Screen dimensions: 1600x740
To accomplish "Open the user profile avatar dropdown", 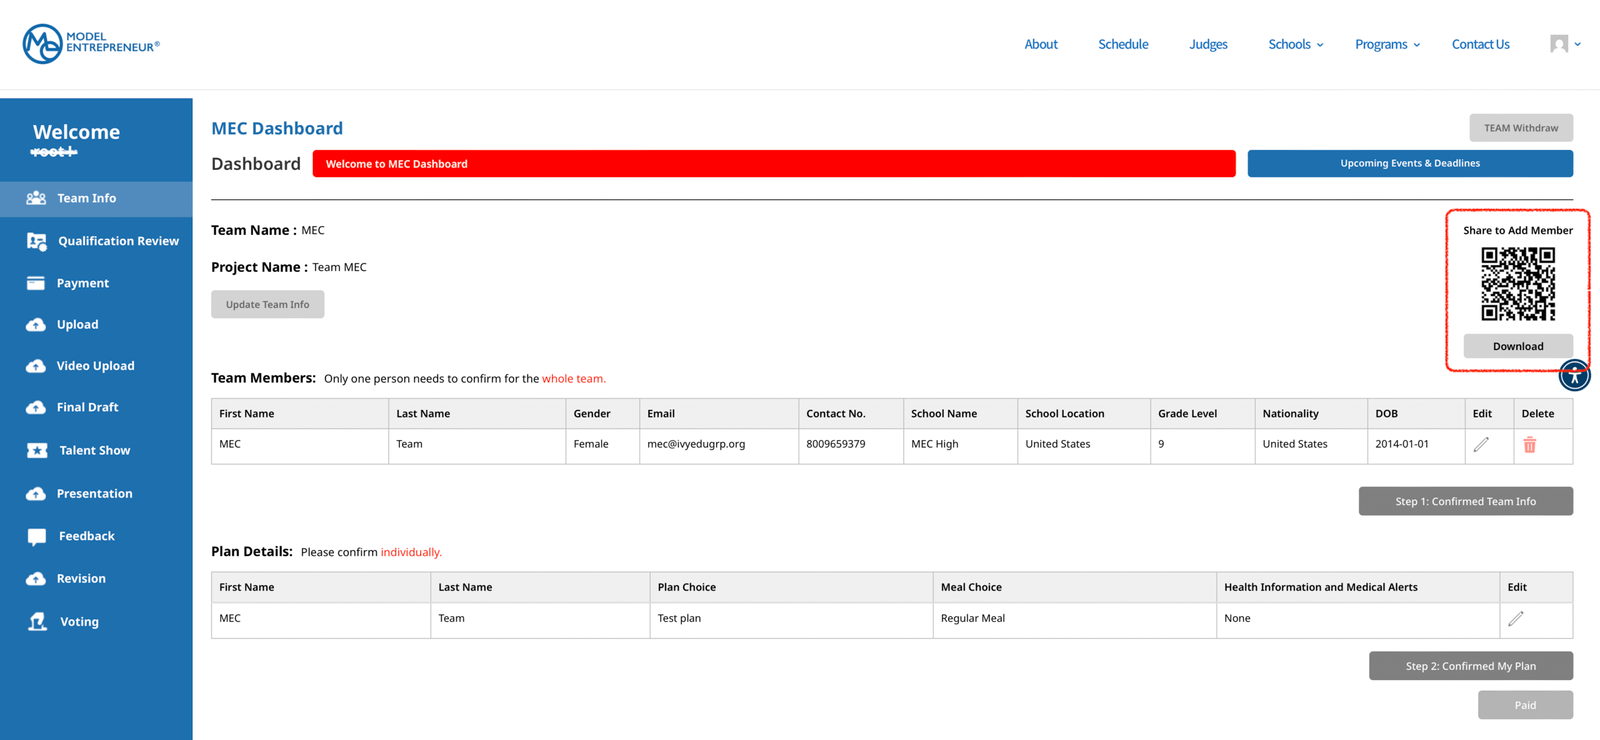I will [1564, 44].
